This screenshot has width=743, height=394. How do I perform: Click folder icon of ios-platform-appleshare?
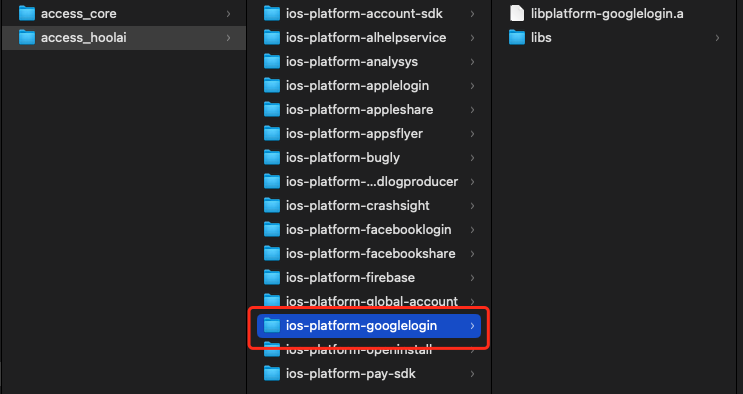tap(272, 110)
